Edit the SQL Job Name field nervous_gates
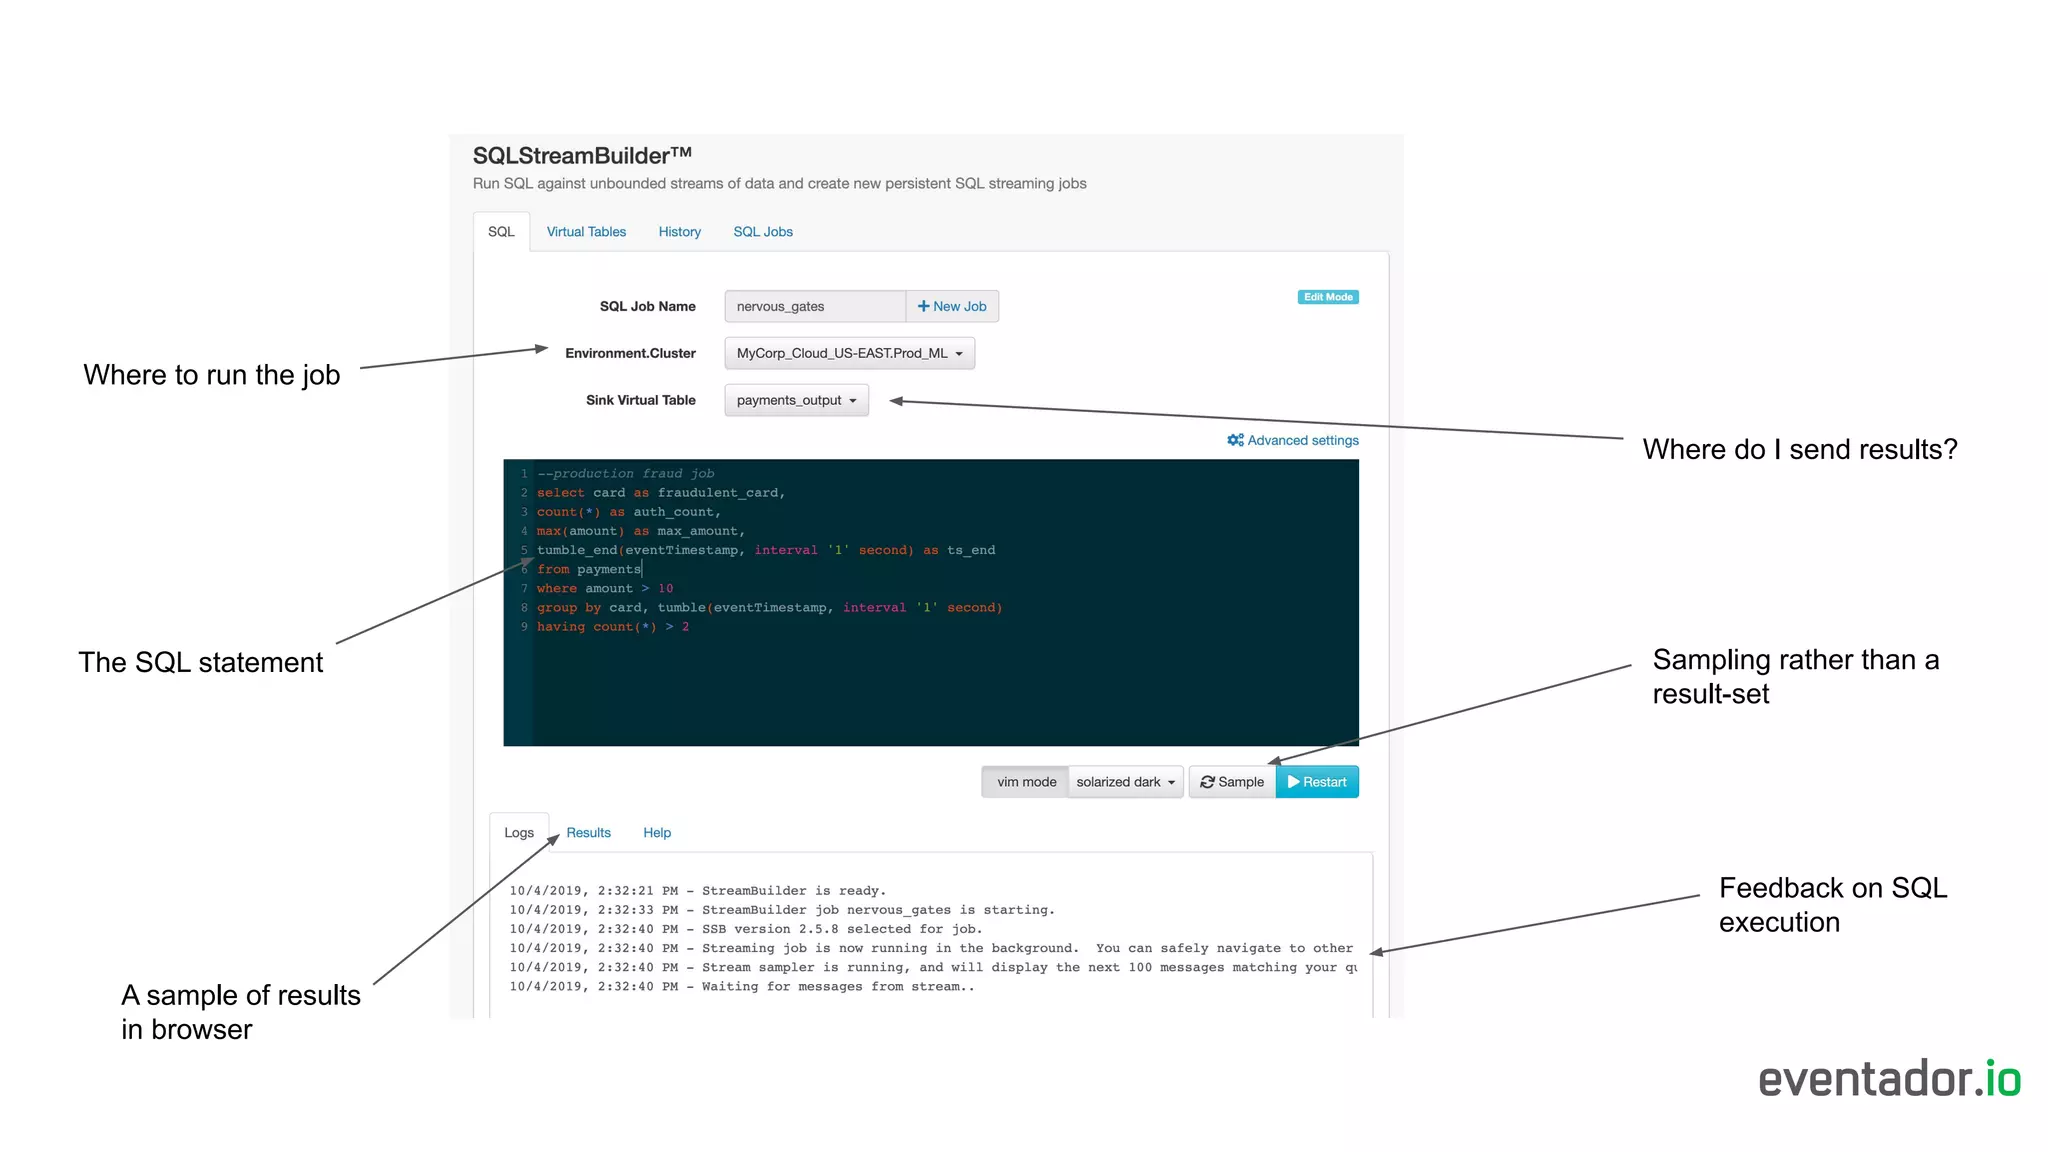The width and height of the screenshot is (2048, 1152). pyautogui.click(x=815, y=306)
